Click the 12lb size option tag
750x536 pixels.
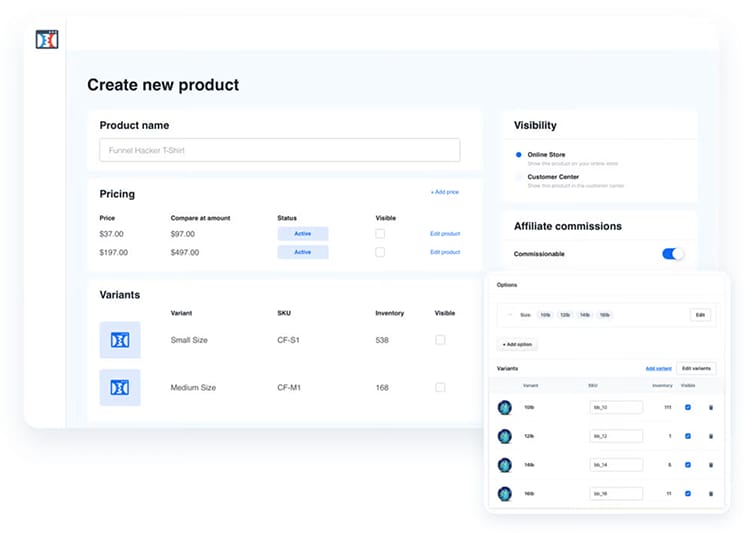coord(565,315)
